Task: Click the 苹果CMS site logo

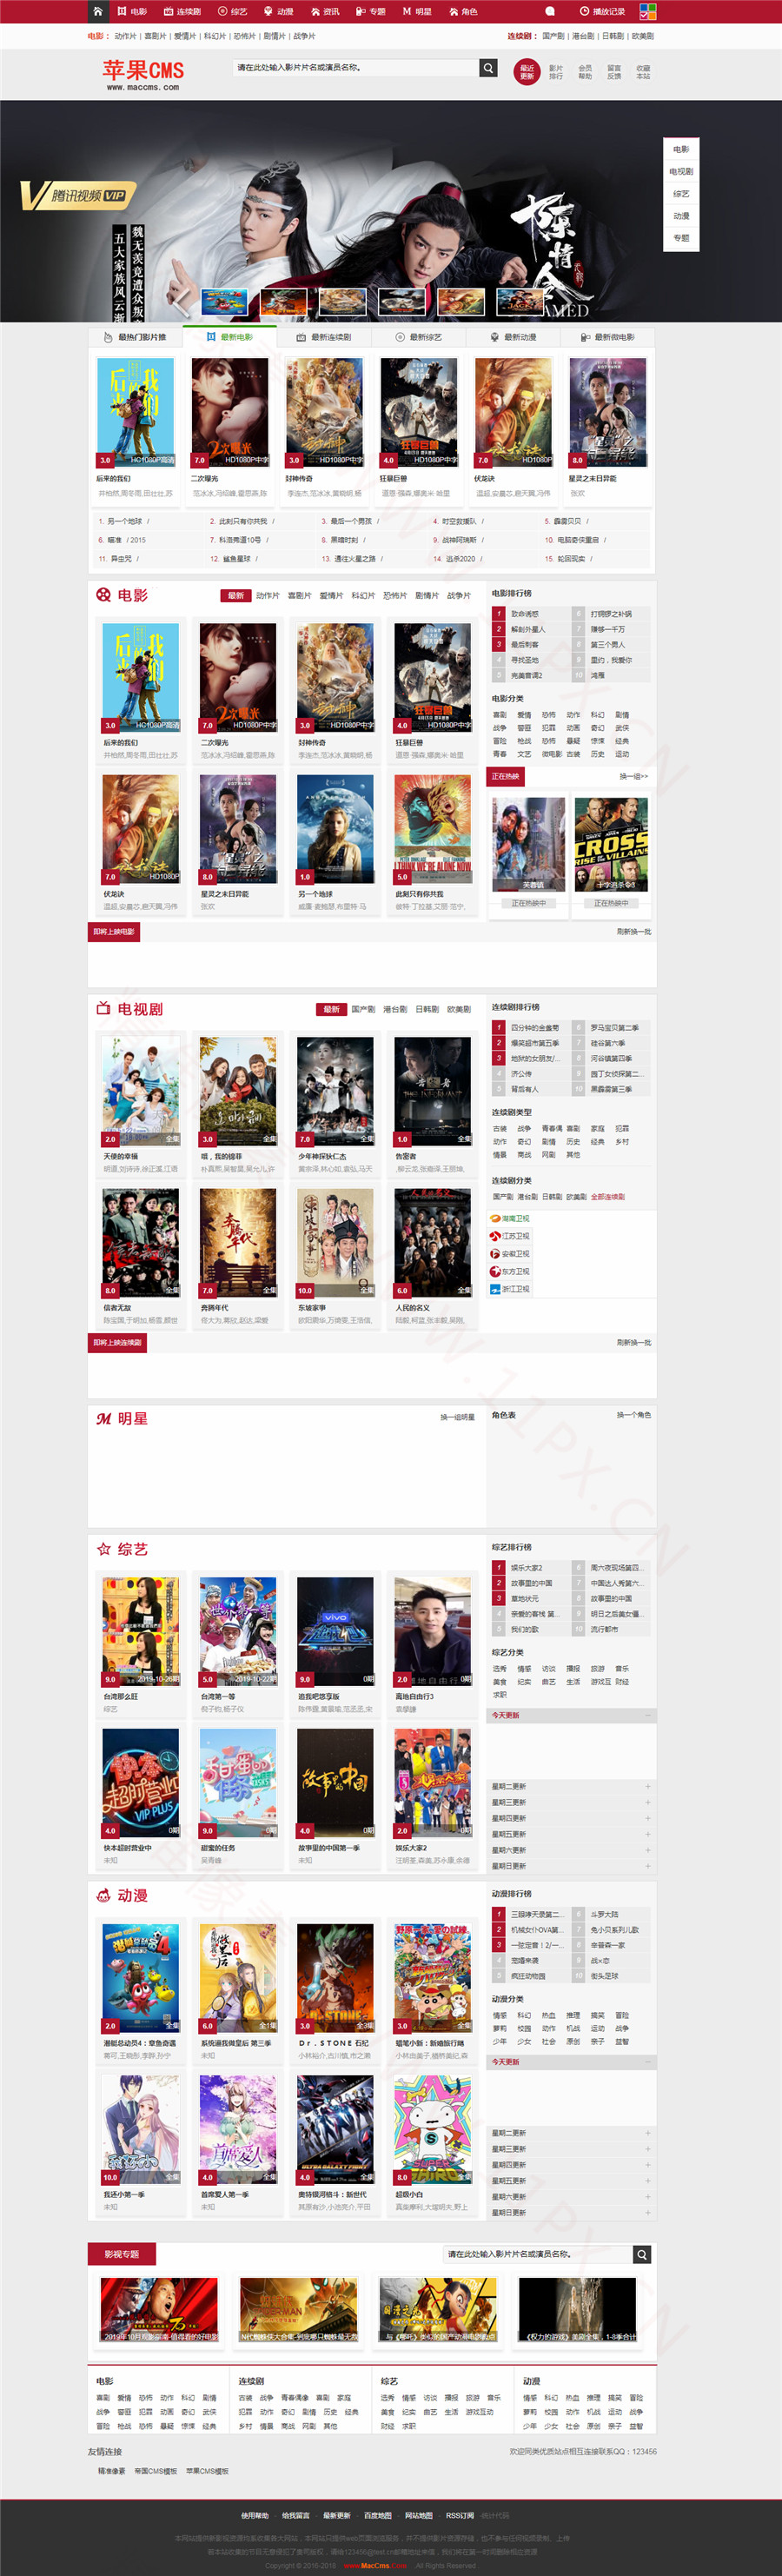Action: click(143, 73)
